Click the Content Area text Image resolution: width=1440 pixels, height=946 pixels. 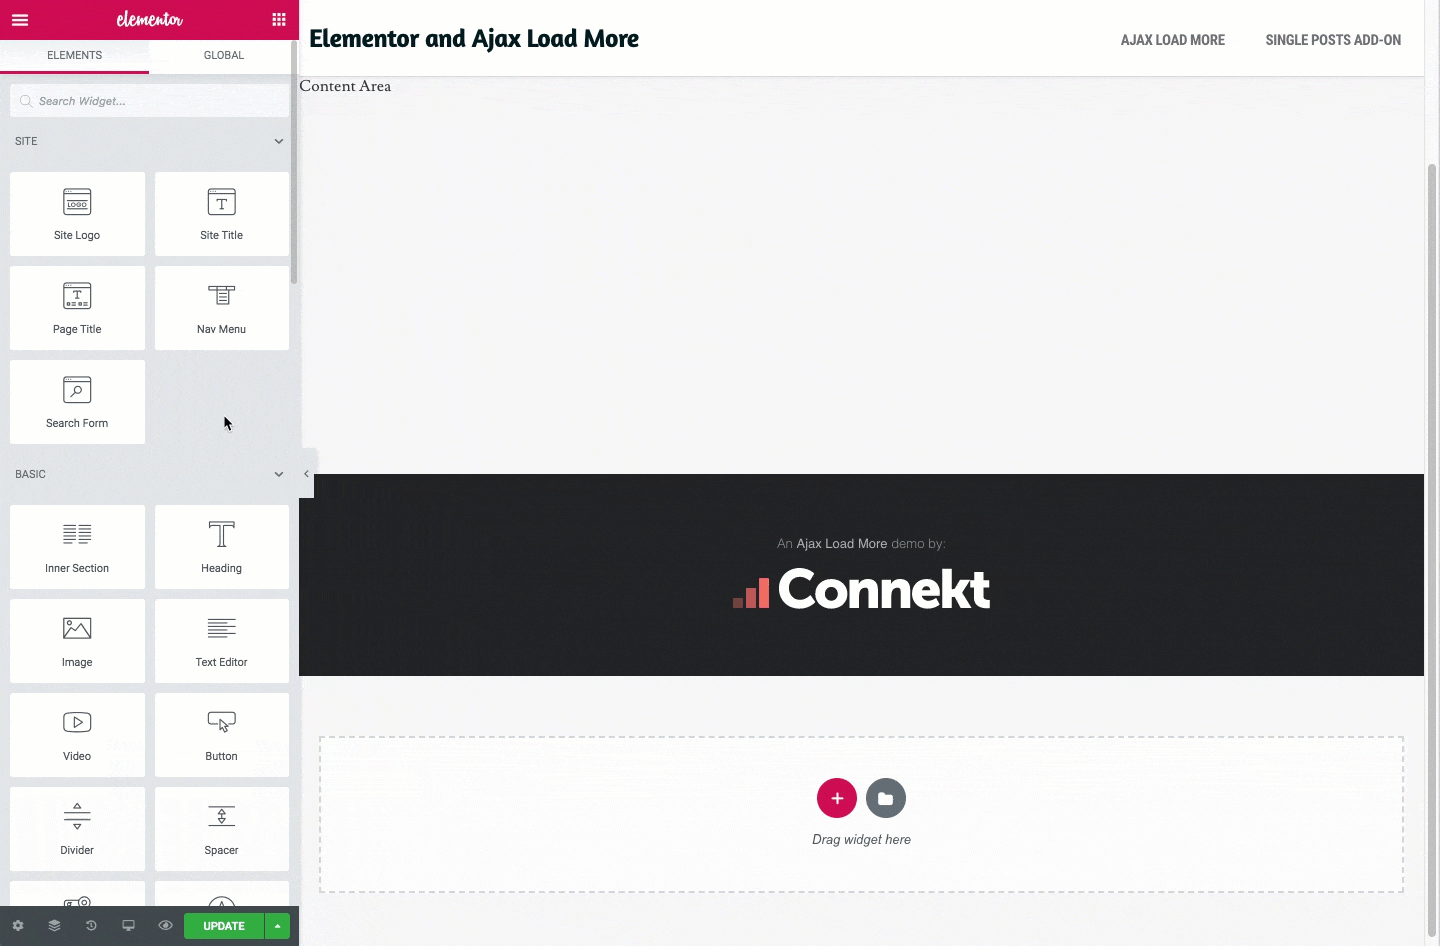[x=345, y=86]
